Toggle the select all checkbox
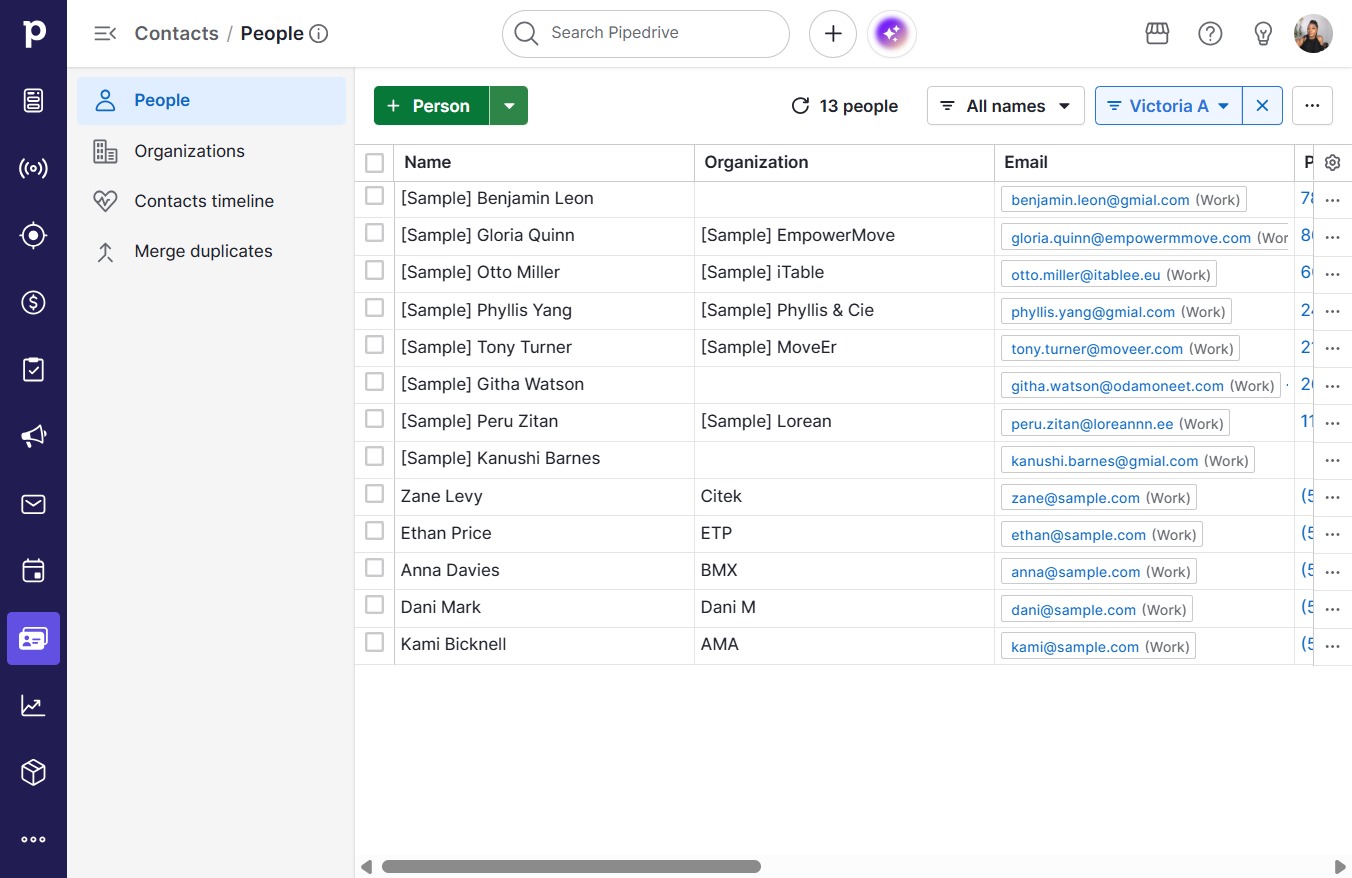Screen dimensions: 1352x878 [374, 162]
